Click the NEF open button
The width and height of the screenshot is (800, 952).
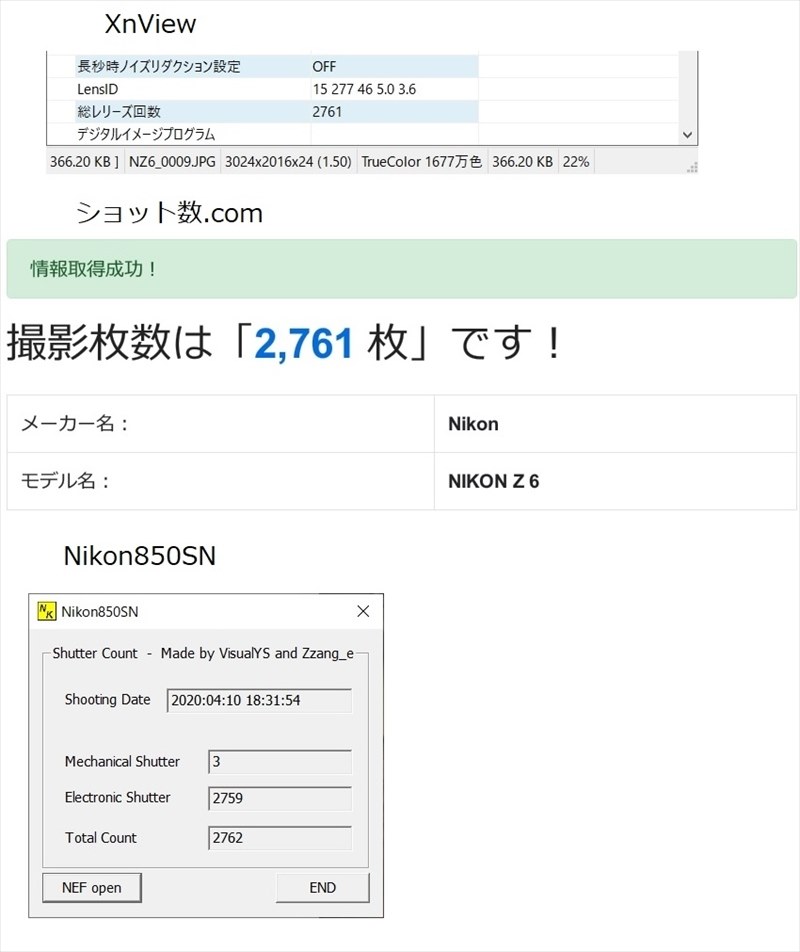point(92,888)
